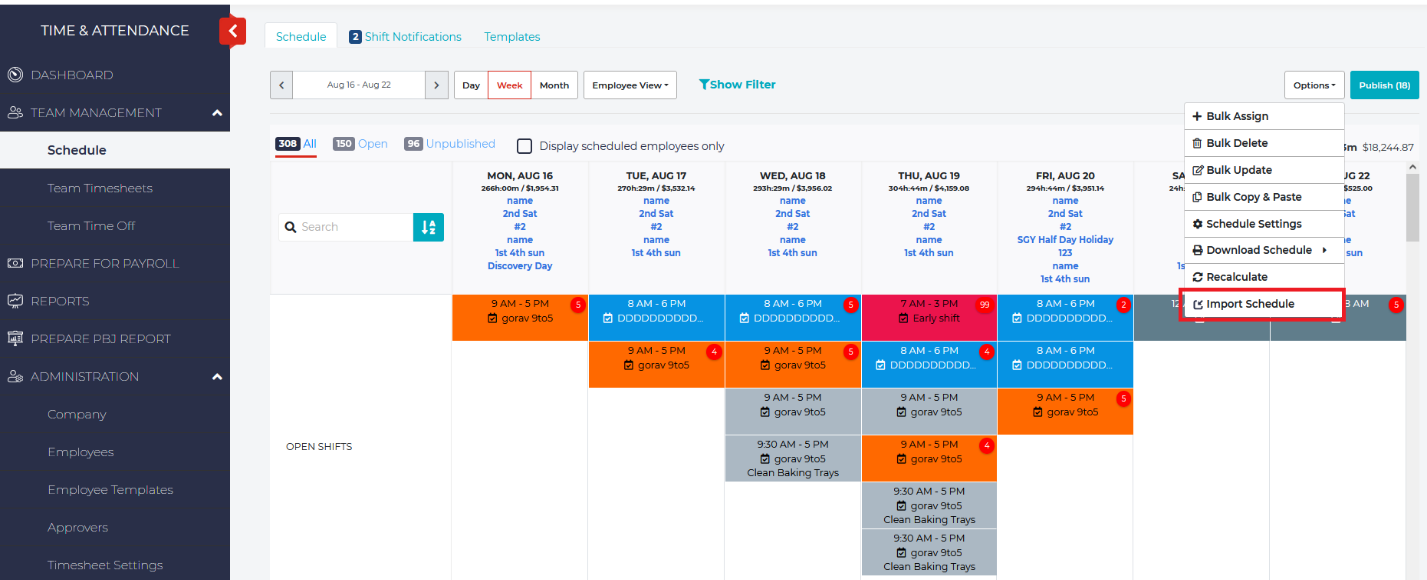This screenshot has width=1427, height=580.
Task: Collapse the Team Management section
Action: pyautogui.click(x=217, y=113)
